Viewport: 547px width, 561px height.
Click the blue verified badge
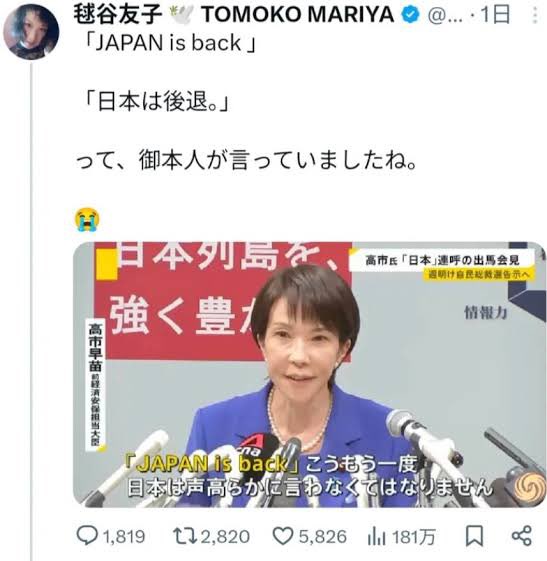(410, 14)
